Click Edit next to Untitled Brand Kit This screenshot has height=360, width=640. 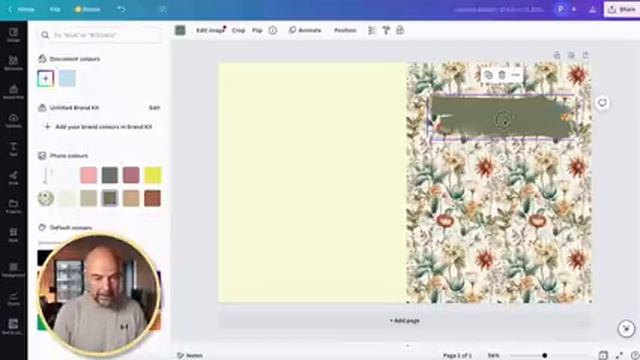point(154,108)
